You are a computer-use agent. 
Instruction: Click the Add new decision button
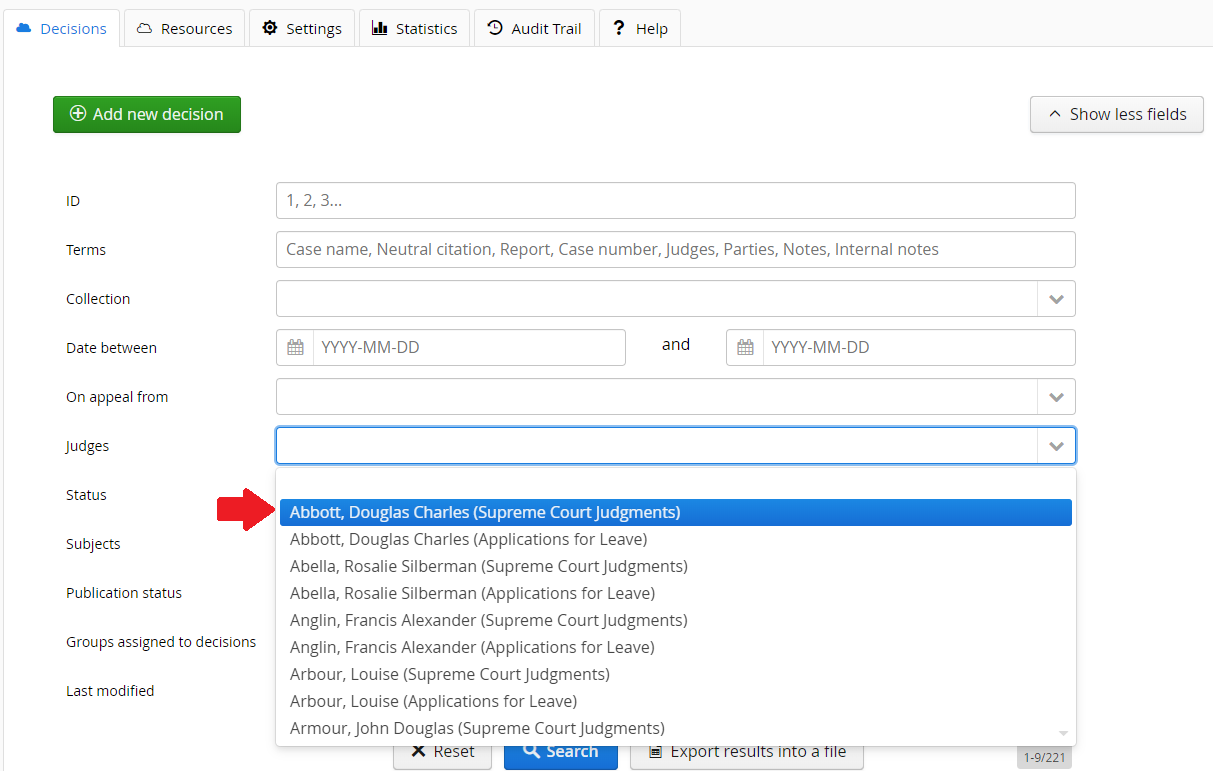point(147,114)
